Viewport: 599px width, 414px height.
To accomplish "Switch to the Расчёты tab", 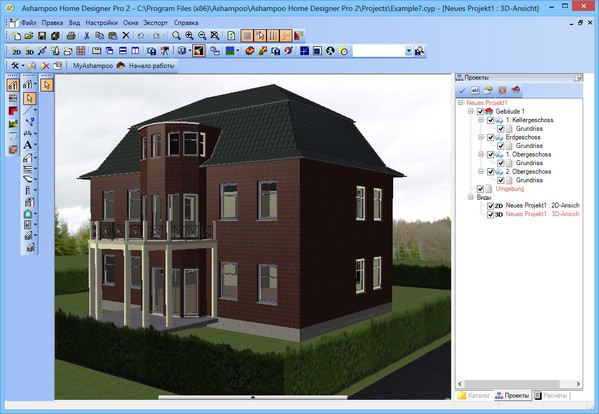I will tap(551, 396).
